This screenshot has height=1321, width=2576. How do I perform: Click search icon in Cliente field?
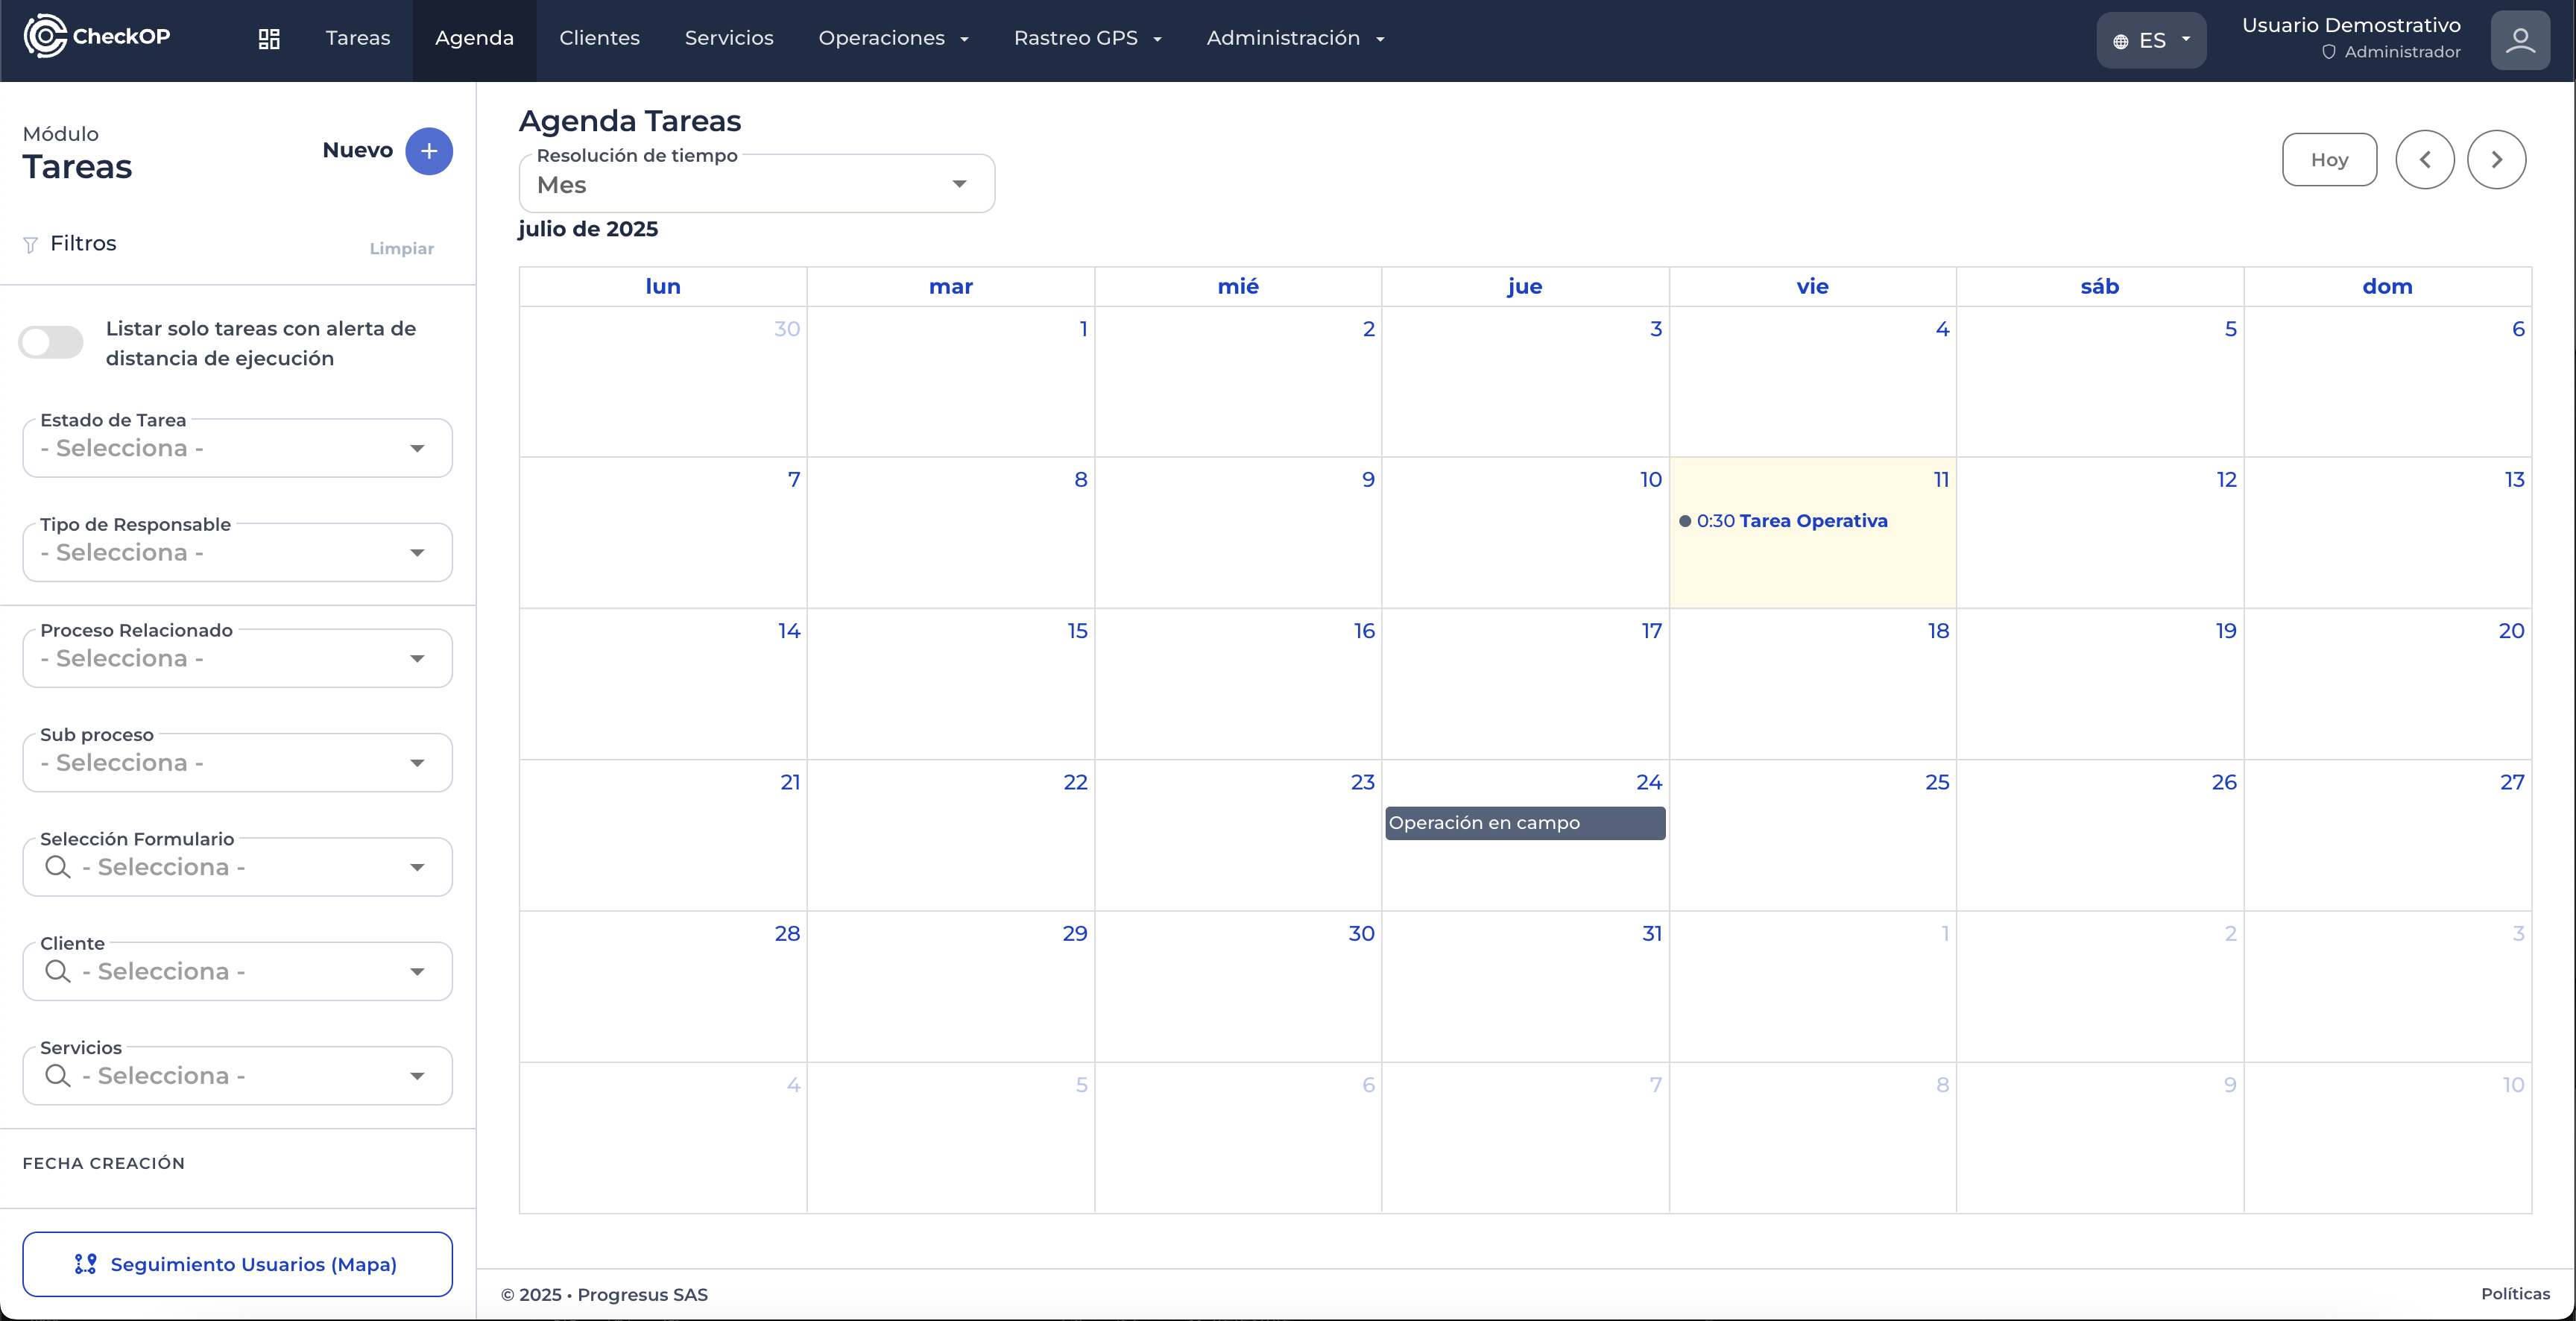(x=58, y=971)
